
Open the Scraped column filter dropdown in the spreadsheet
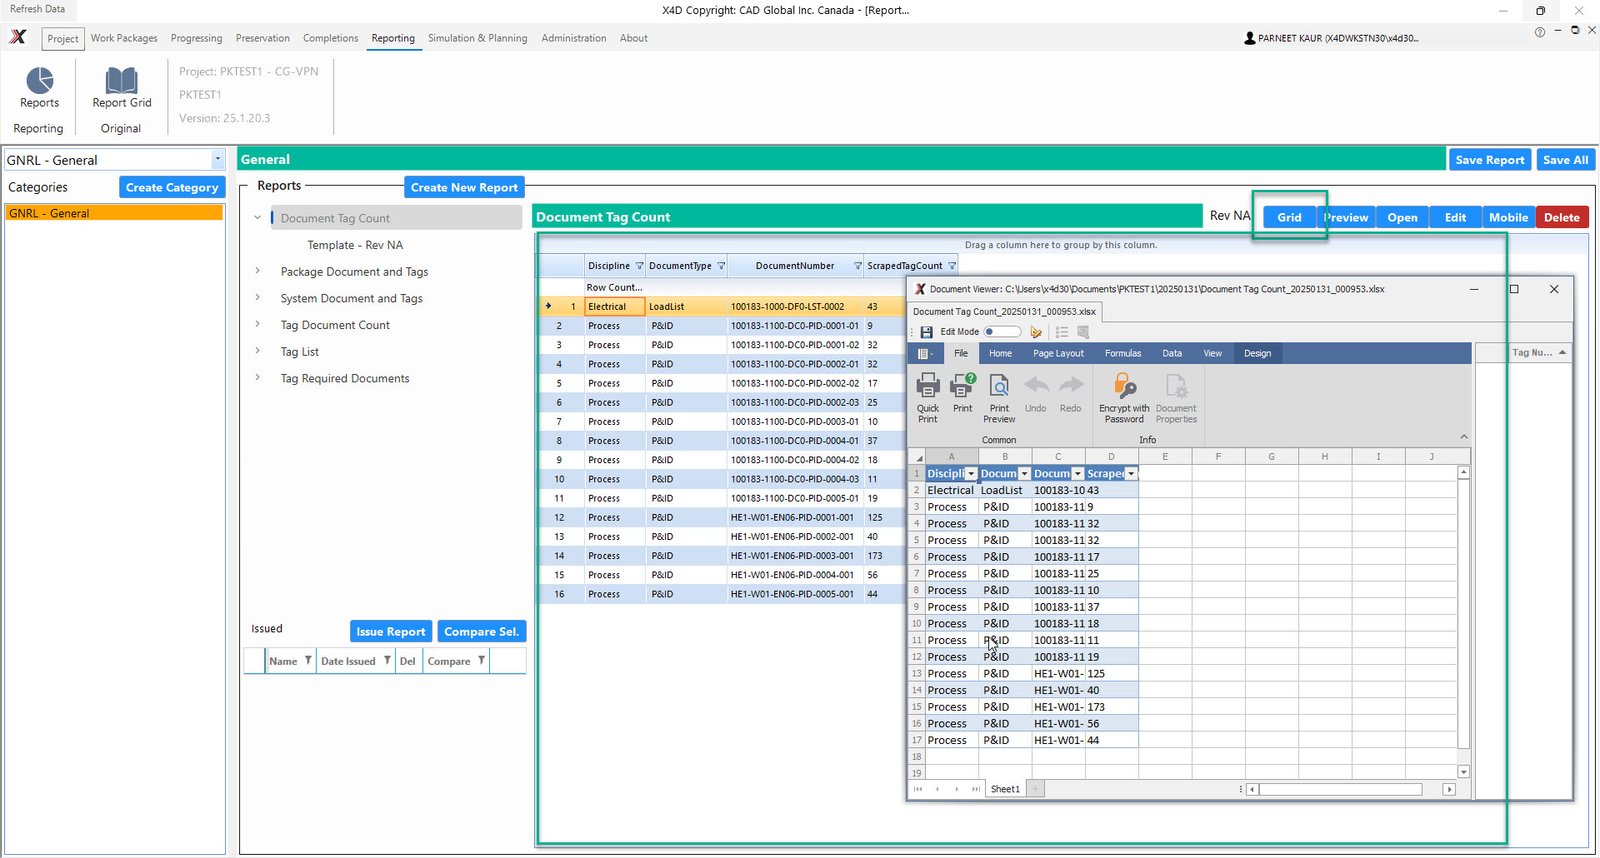click(1131, 474)
